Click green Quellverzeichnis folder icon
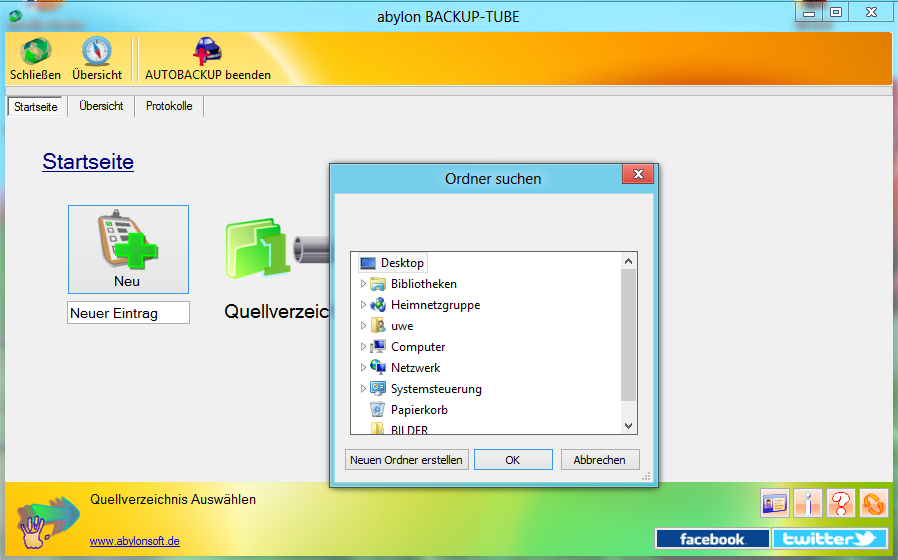Screen dimensions: 898x560 (x=256, y=248)
